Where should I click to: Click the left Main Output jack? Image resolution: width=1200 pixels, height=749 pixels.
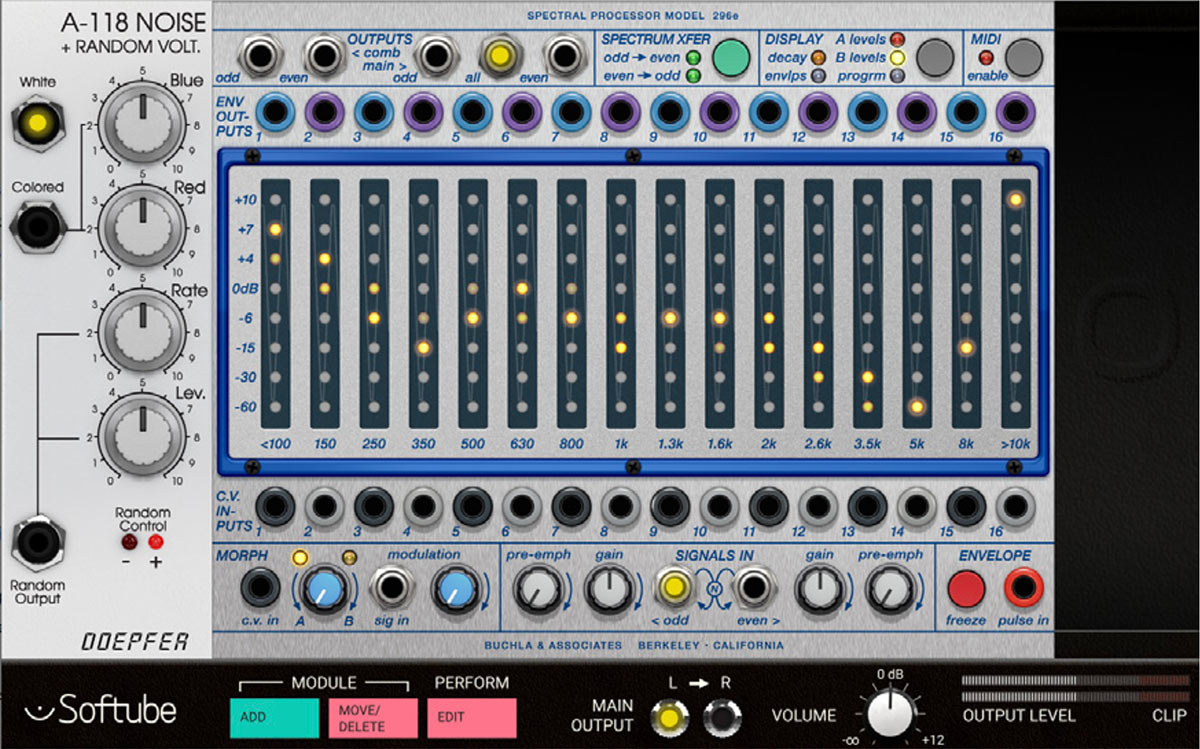click(x=667, y=717)
